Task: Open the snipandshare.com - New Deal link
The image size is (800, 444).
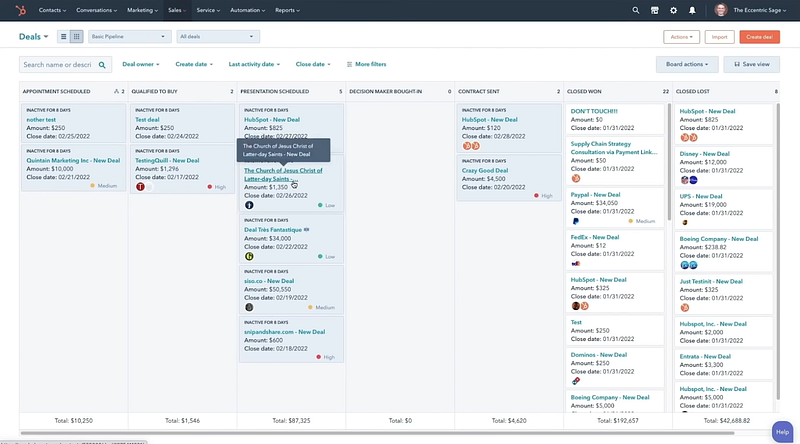Action: point(284,332)
